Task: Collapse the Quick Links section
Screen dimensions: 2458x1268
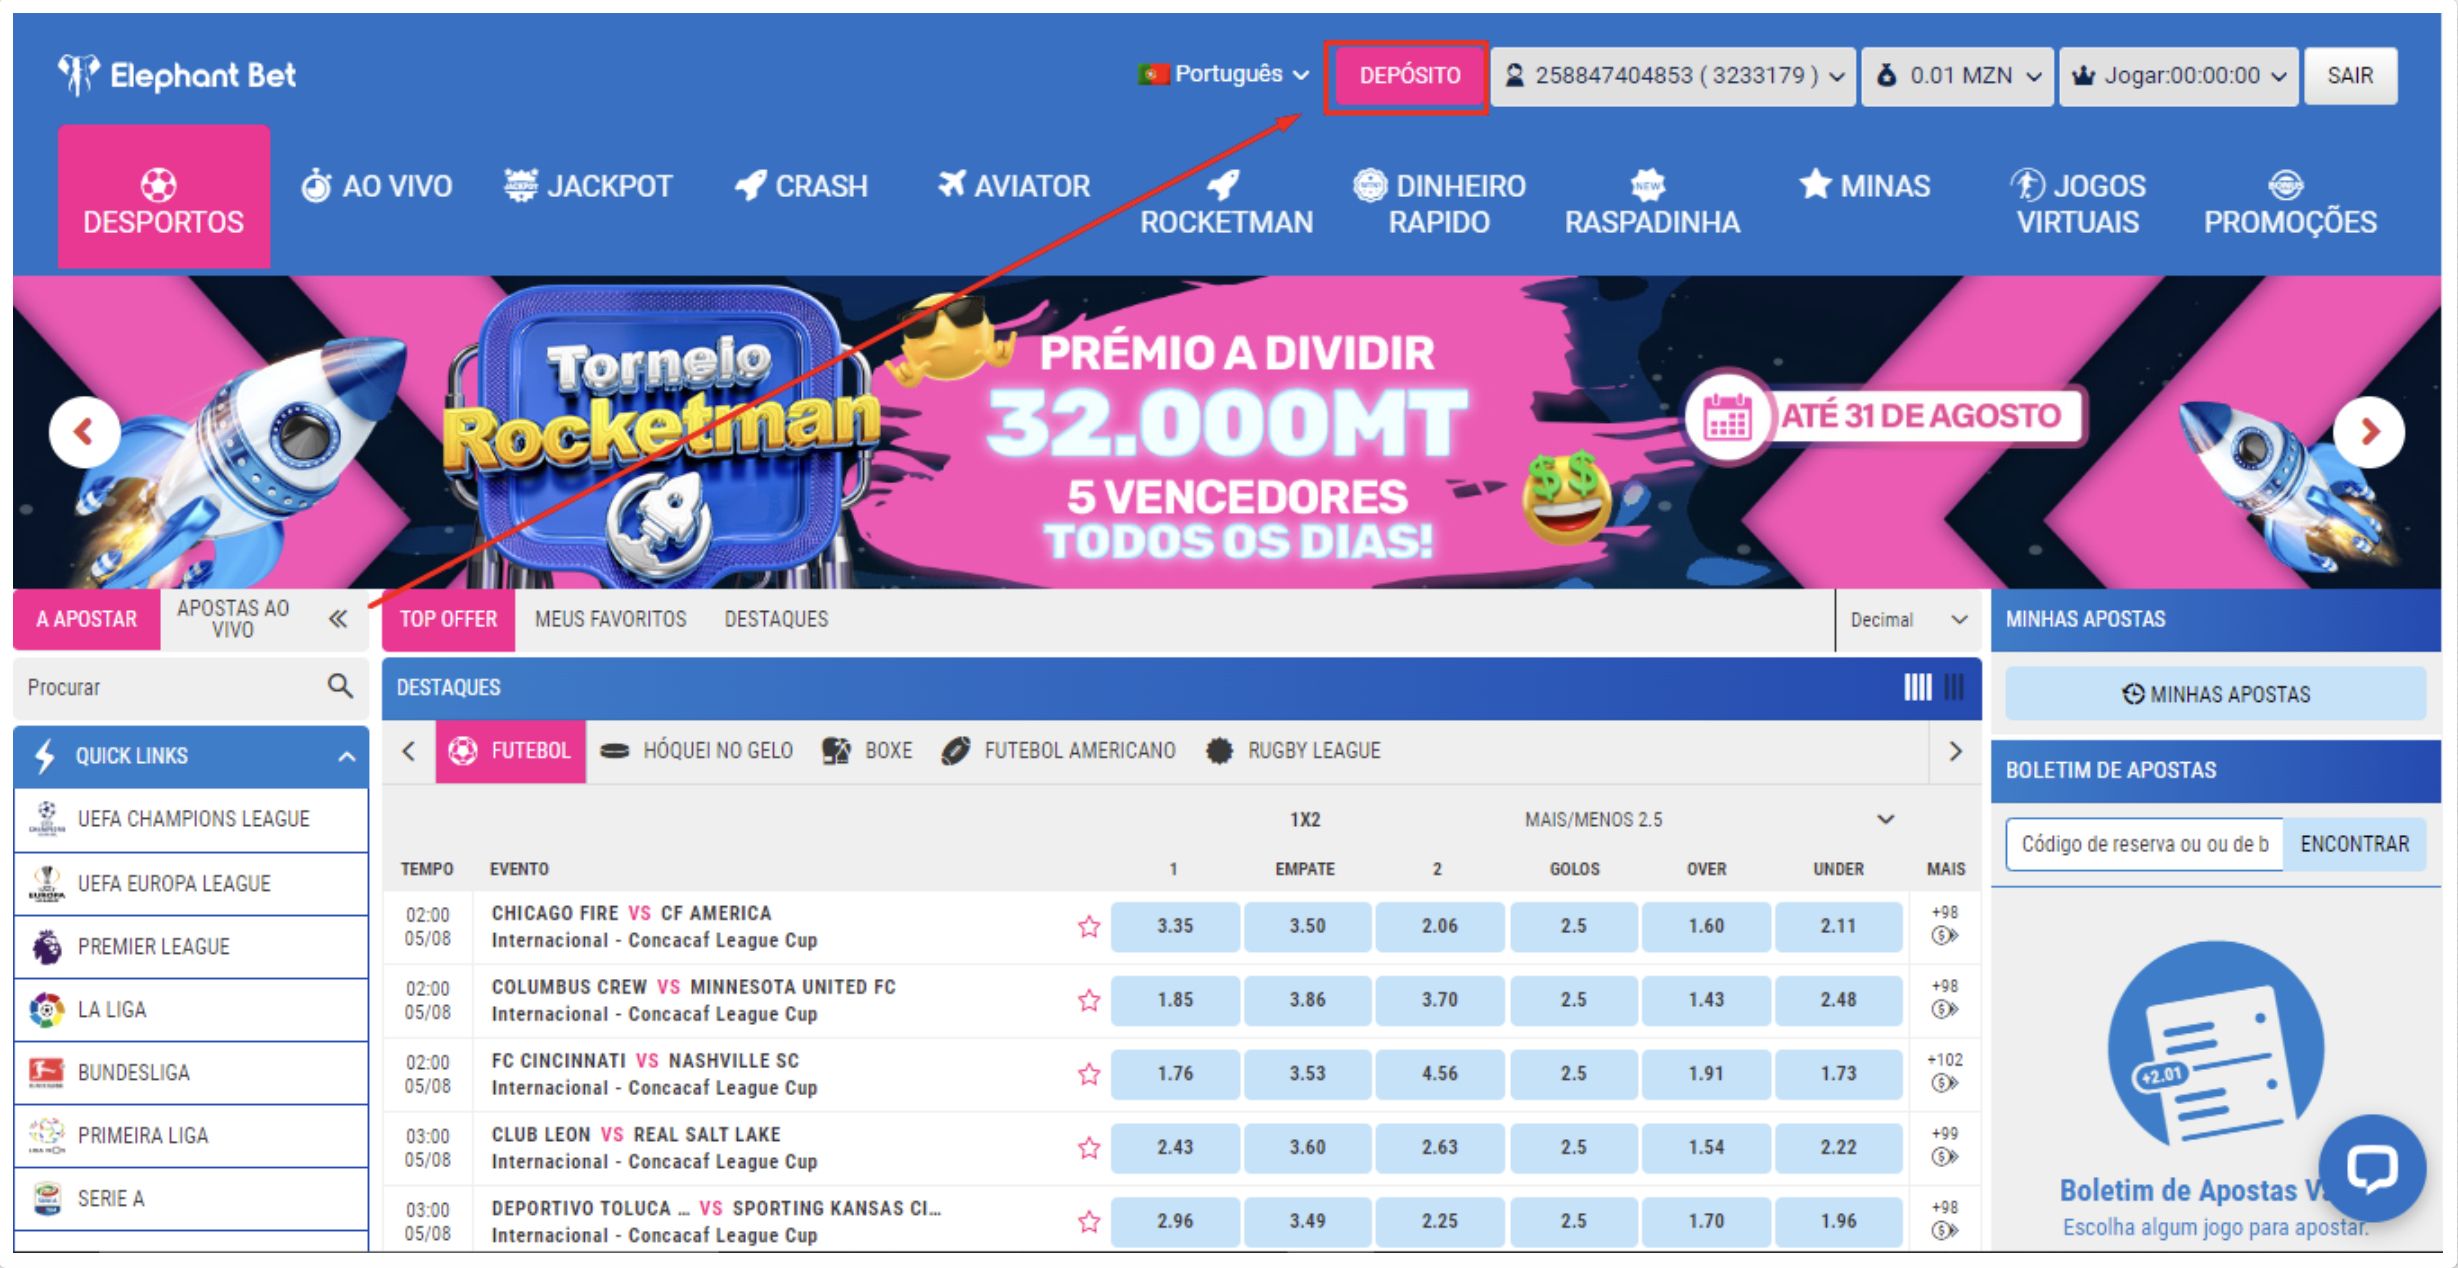Action: [x=191, y=756]
